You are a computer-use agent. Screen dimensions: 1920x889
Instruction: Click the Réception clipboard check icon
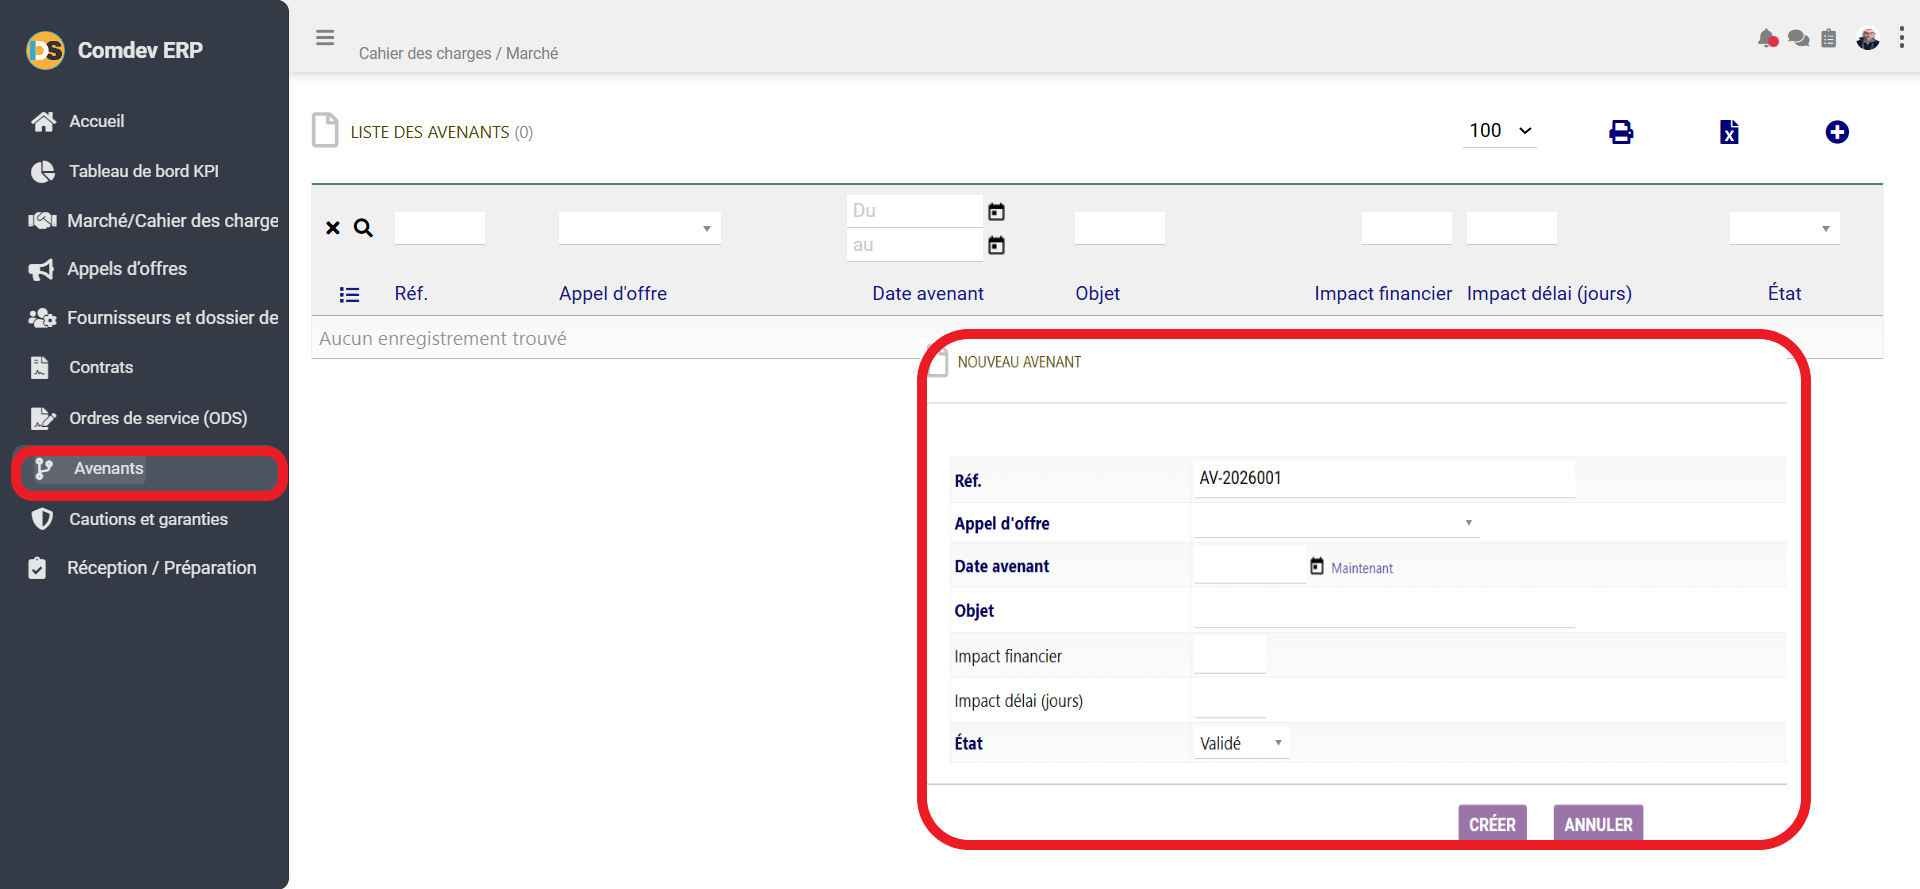coord(38,568)
